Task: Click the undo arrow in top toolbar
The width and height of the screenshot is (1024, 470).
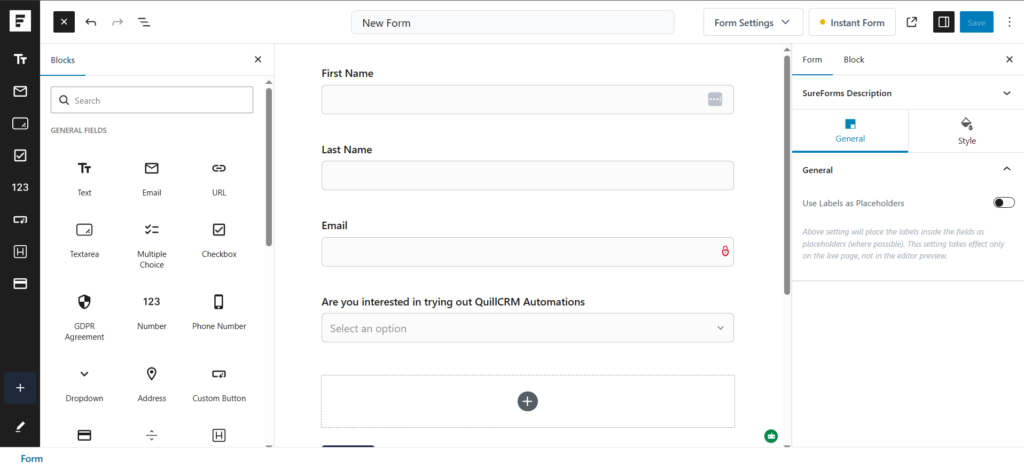Action: coord(91,22)
